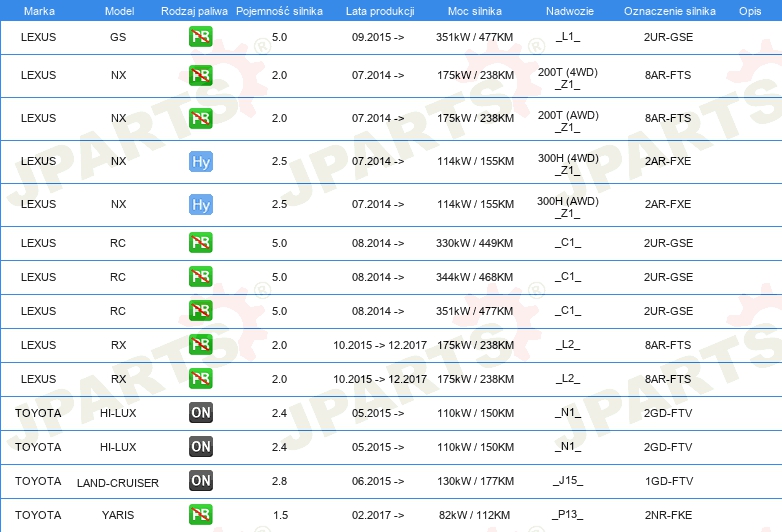
Task: Select 2AR-FXE engine code in 300H (AWD) row
Action: pyautogui.click(x=668, y=204)
